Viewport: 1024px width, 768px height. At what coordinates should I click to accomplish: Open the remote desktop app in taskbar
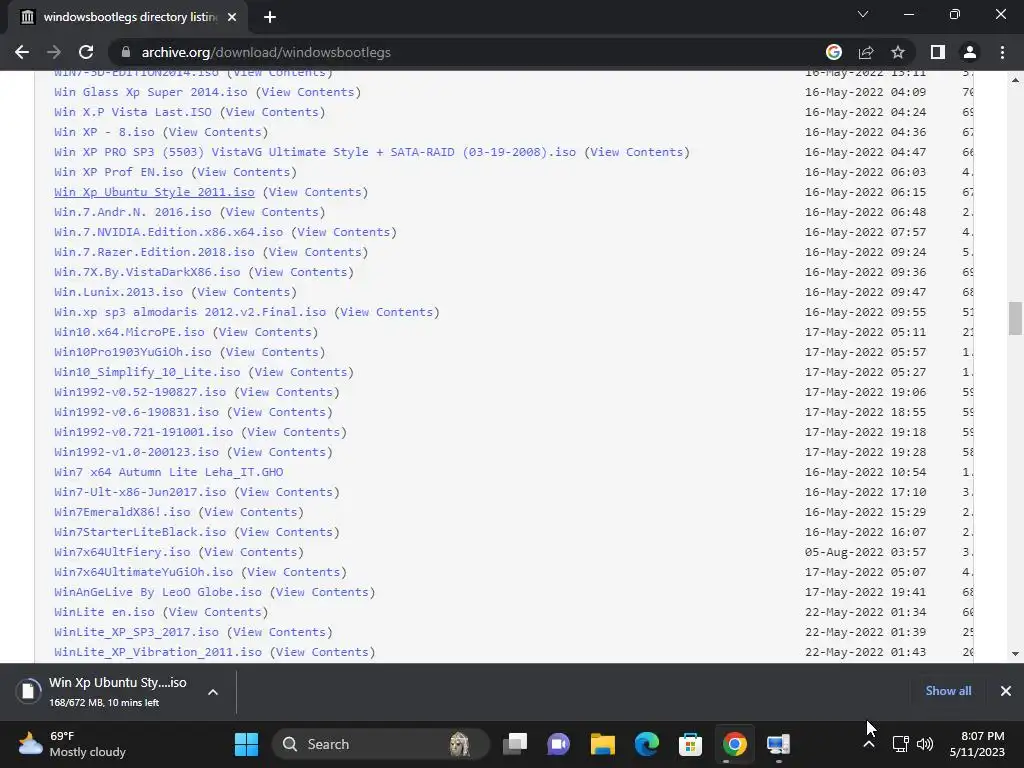778,744
